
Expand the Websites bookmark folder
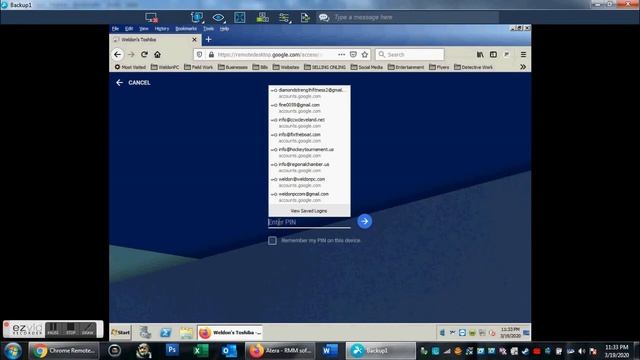pyautogui.click(x=286, y=67)
